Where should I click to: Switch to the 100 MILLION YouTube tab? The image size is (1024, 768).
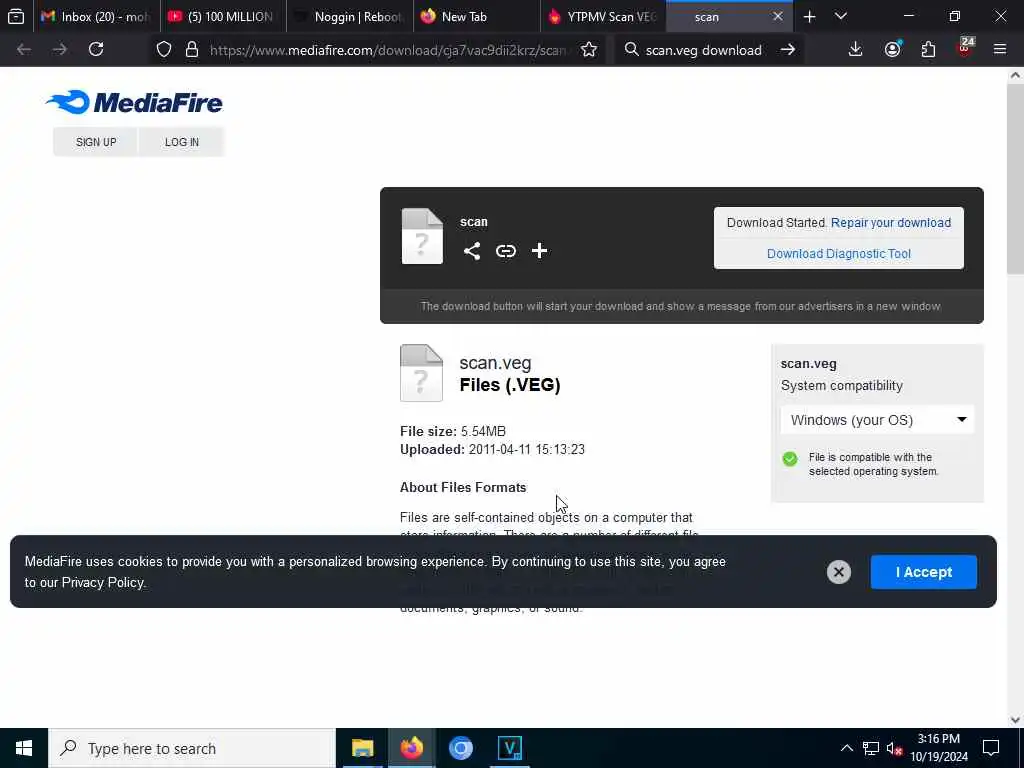click(x=222, y=16)
